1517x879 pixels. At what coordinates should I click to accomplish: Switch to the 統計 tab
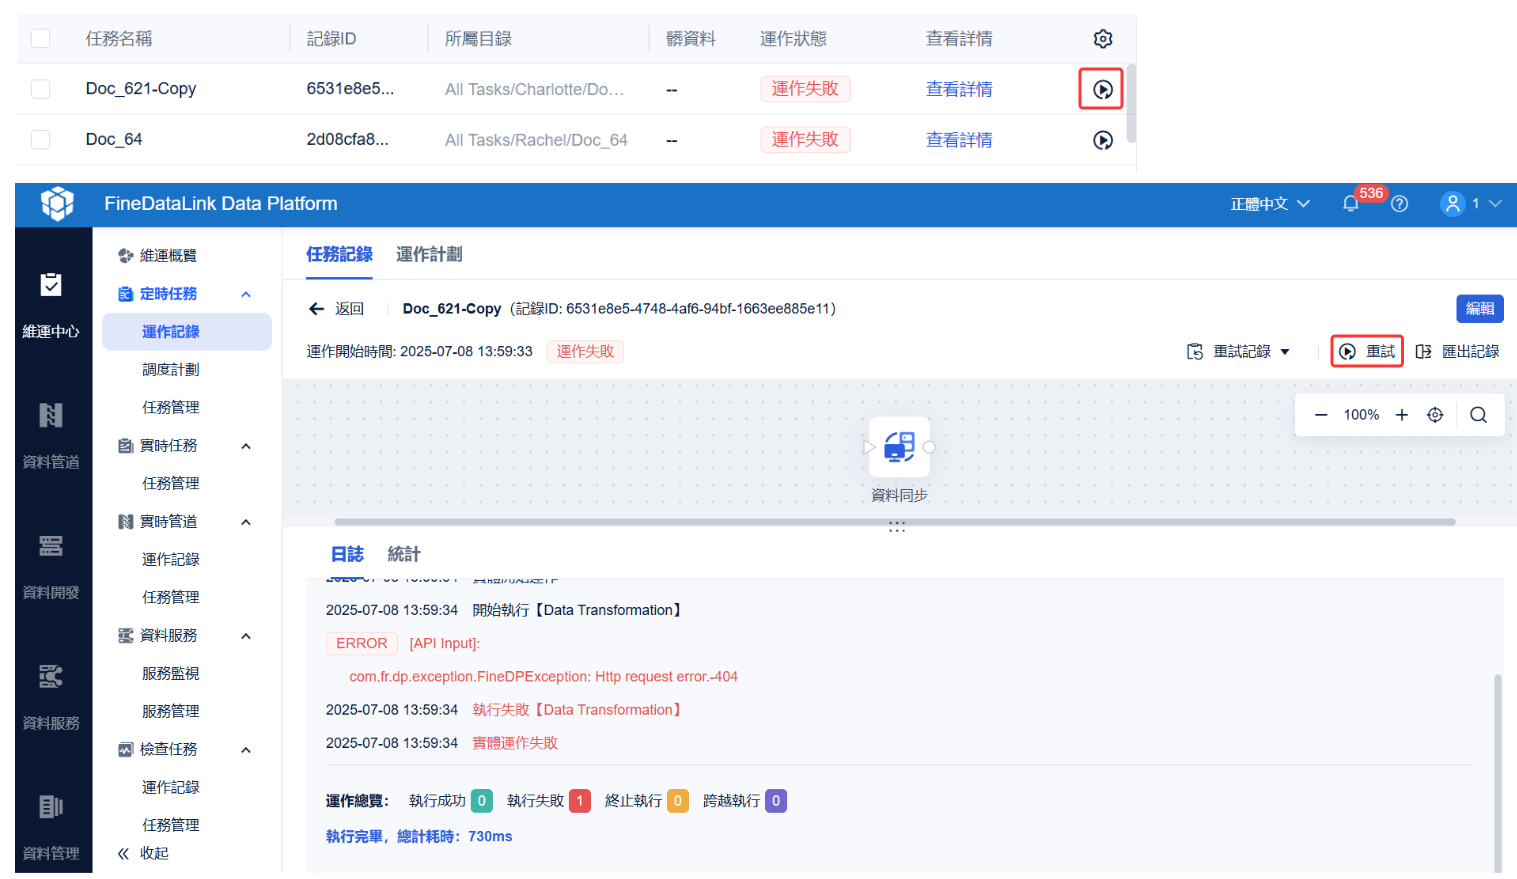(404, 554)
